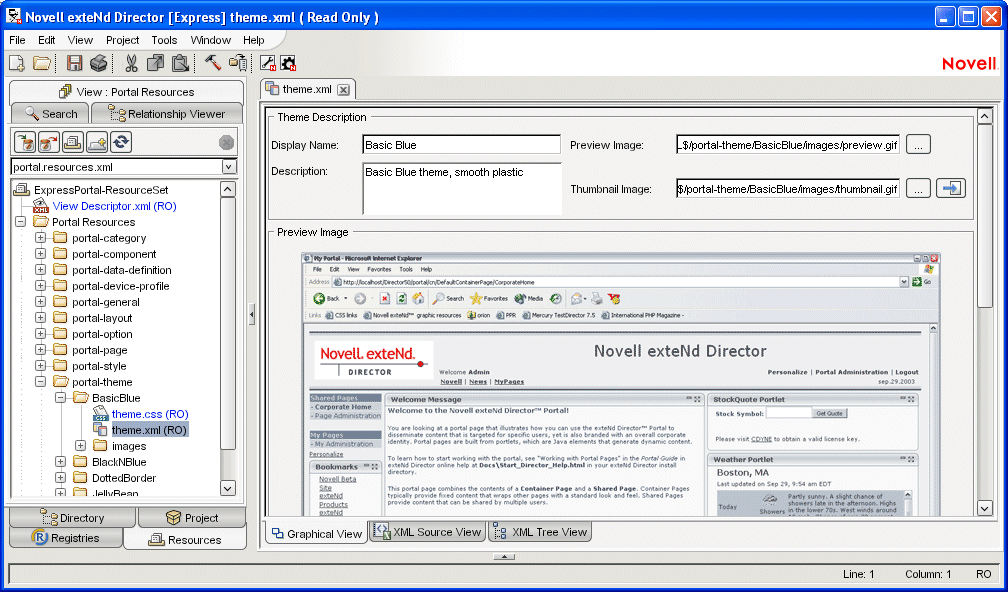Collapse the portal-theme folder

40,382
